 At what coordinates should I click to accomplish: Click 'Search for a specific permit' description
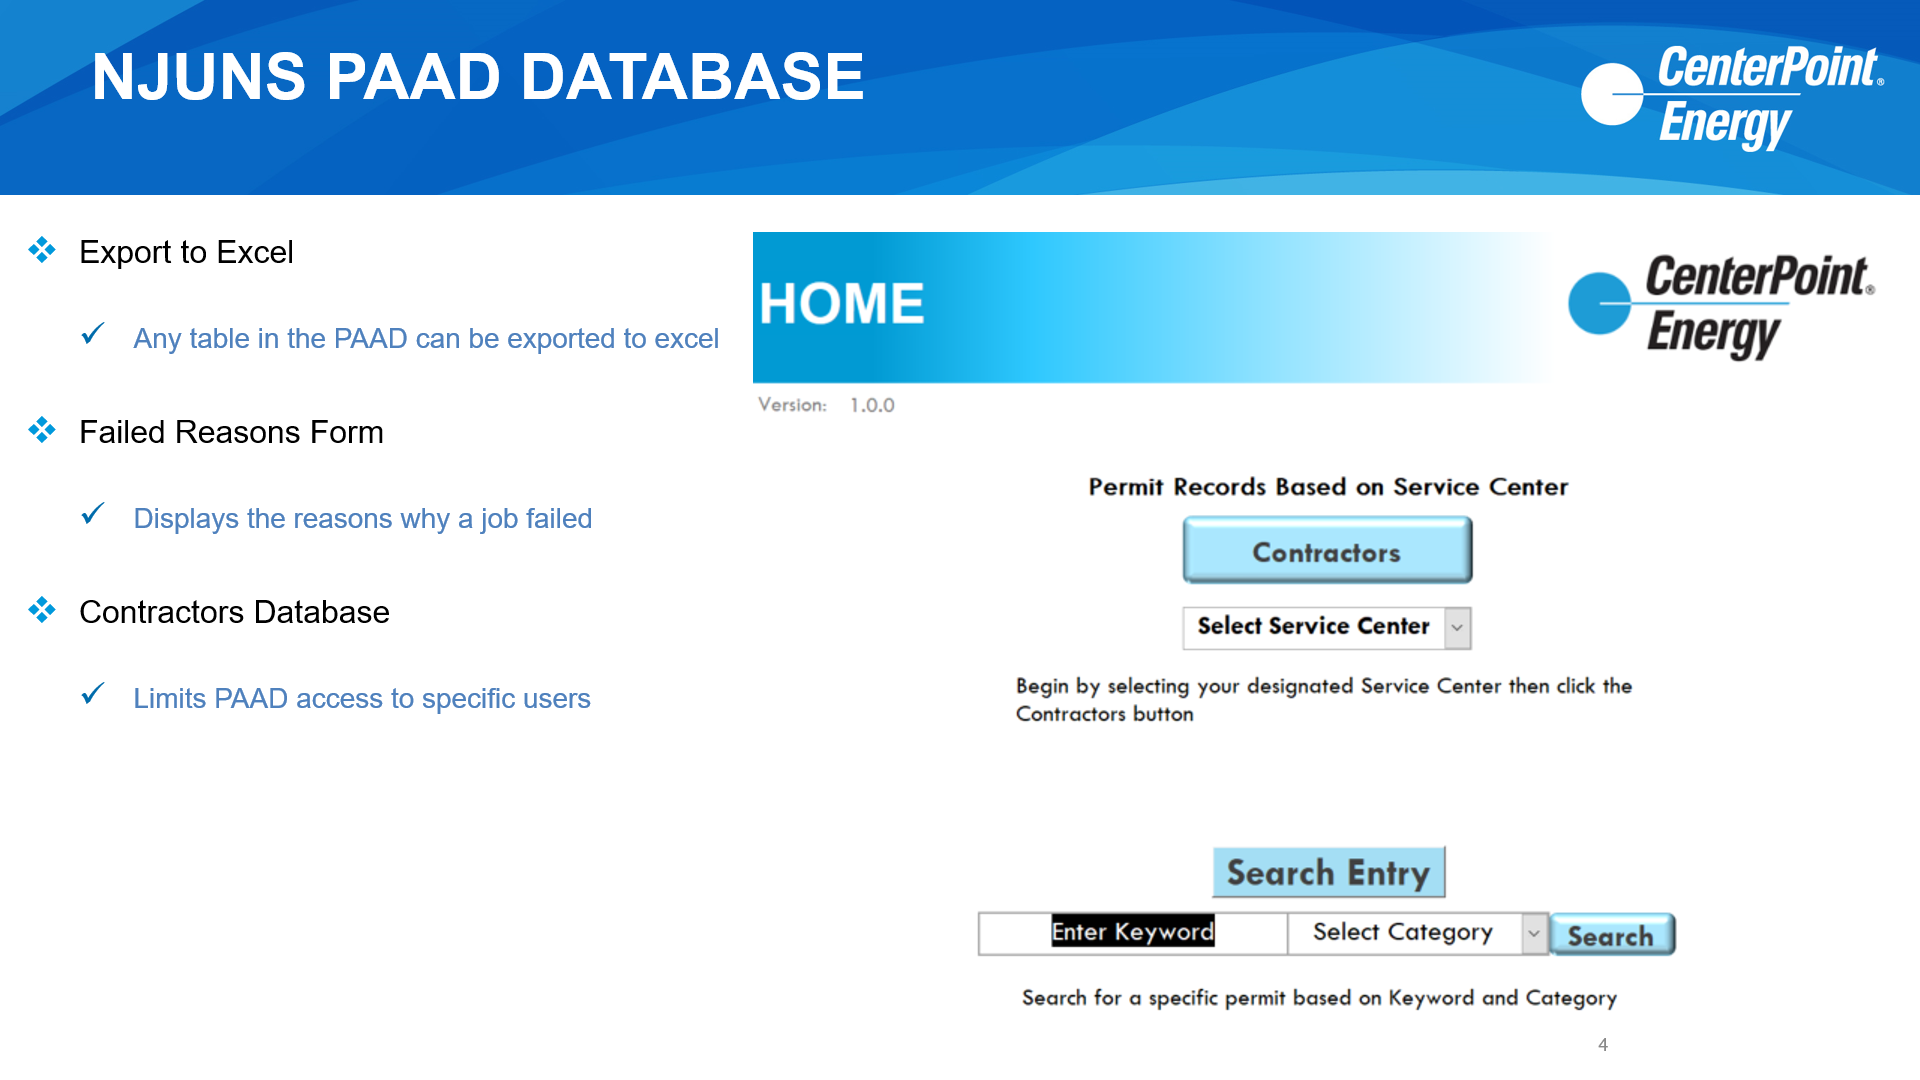pyautogui.click(x=1319, y=998)
